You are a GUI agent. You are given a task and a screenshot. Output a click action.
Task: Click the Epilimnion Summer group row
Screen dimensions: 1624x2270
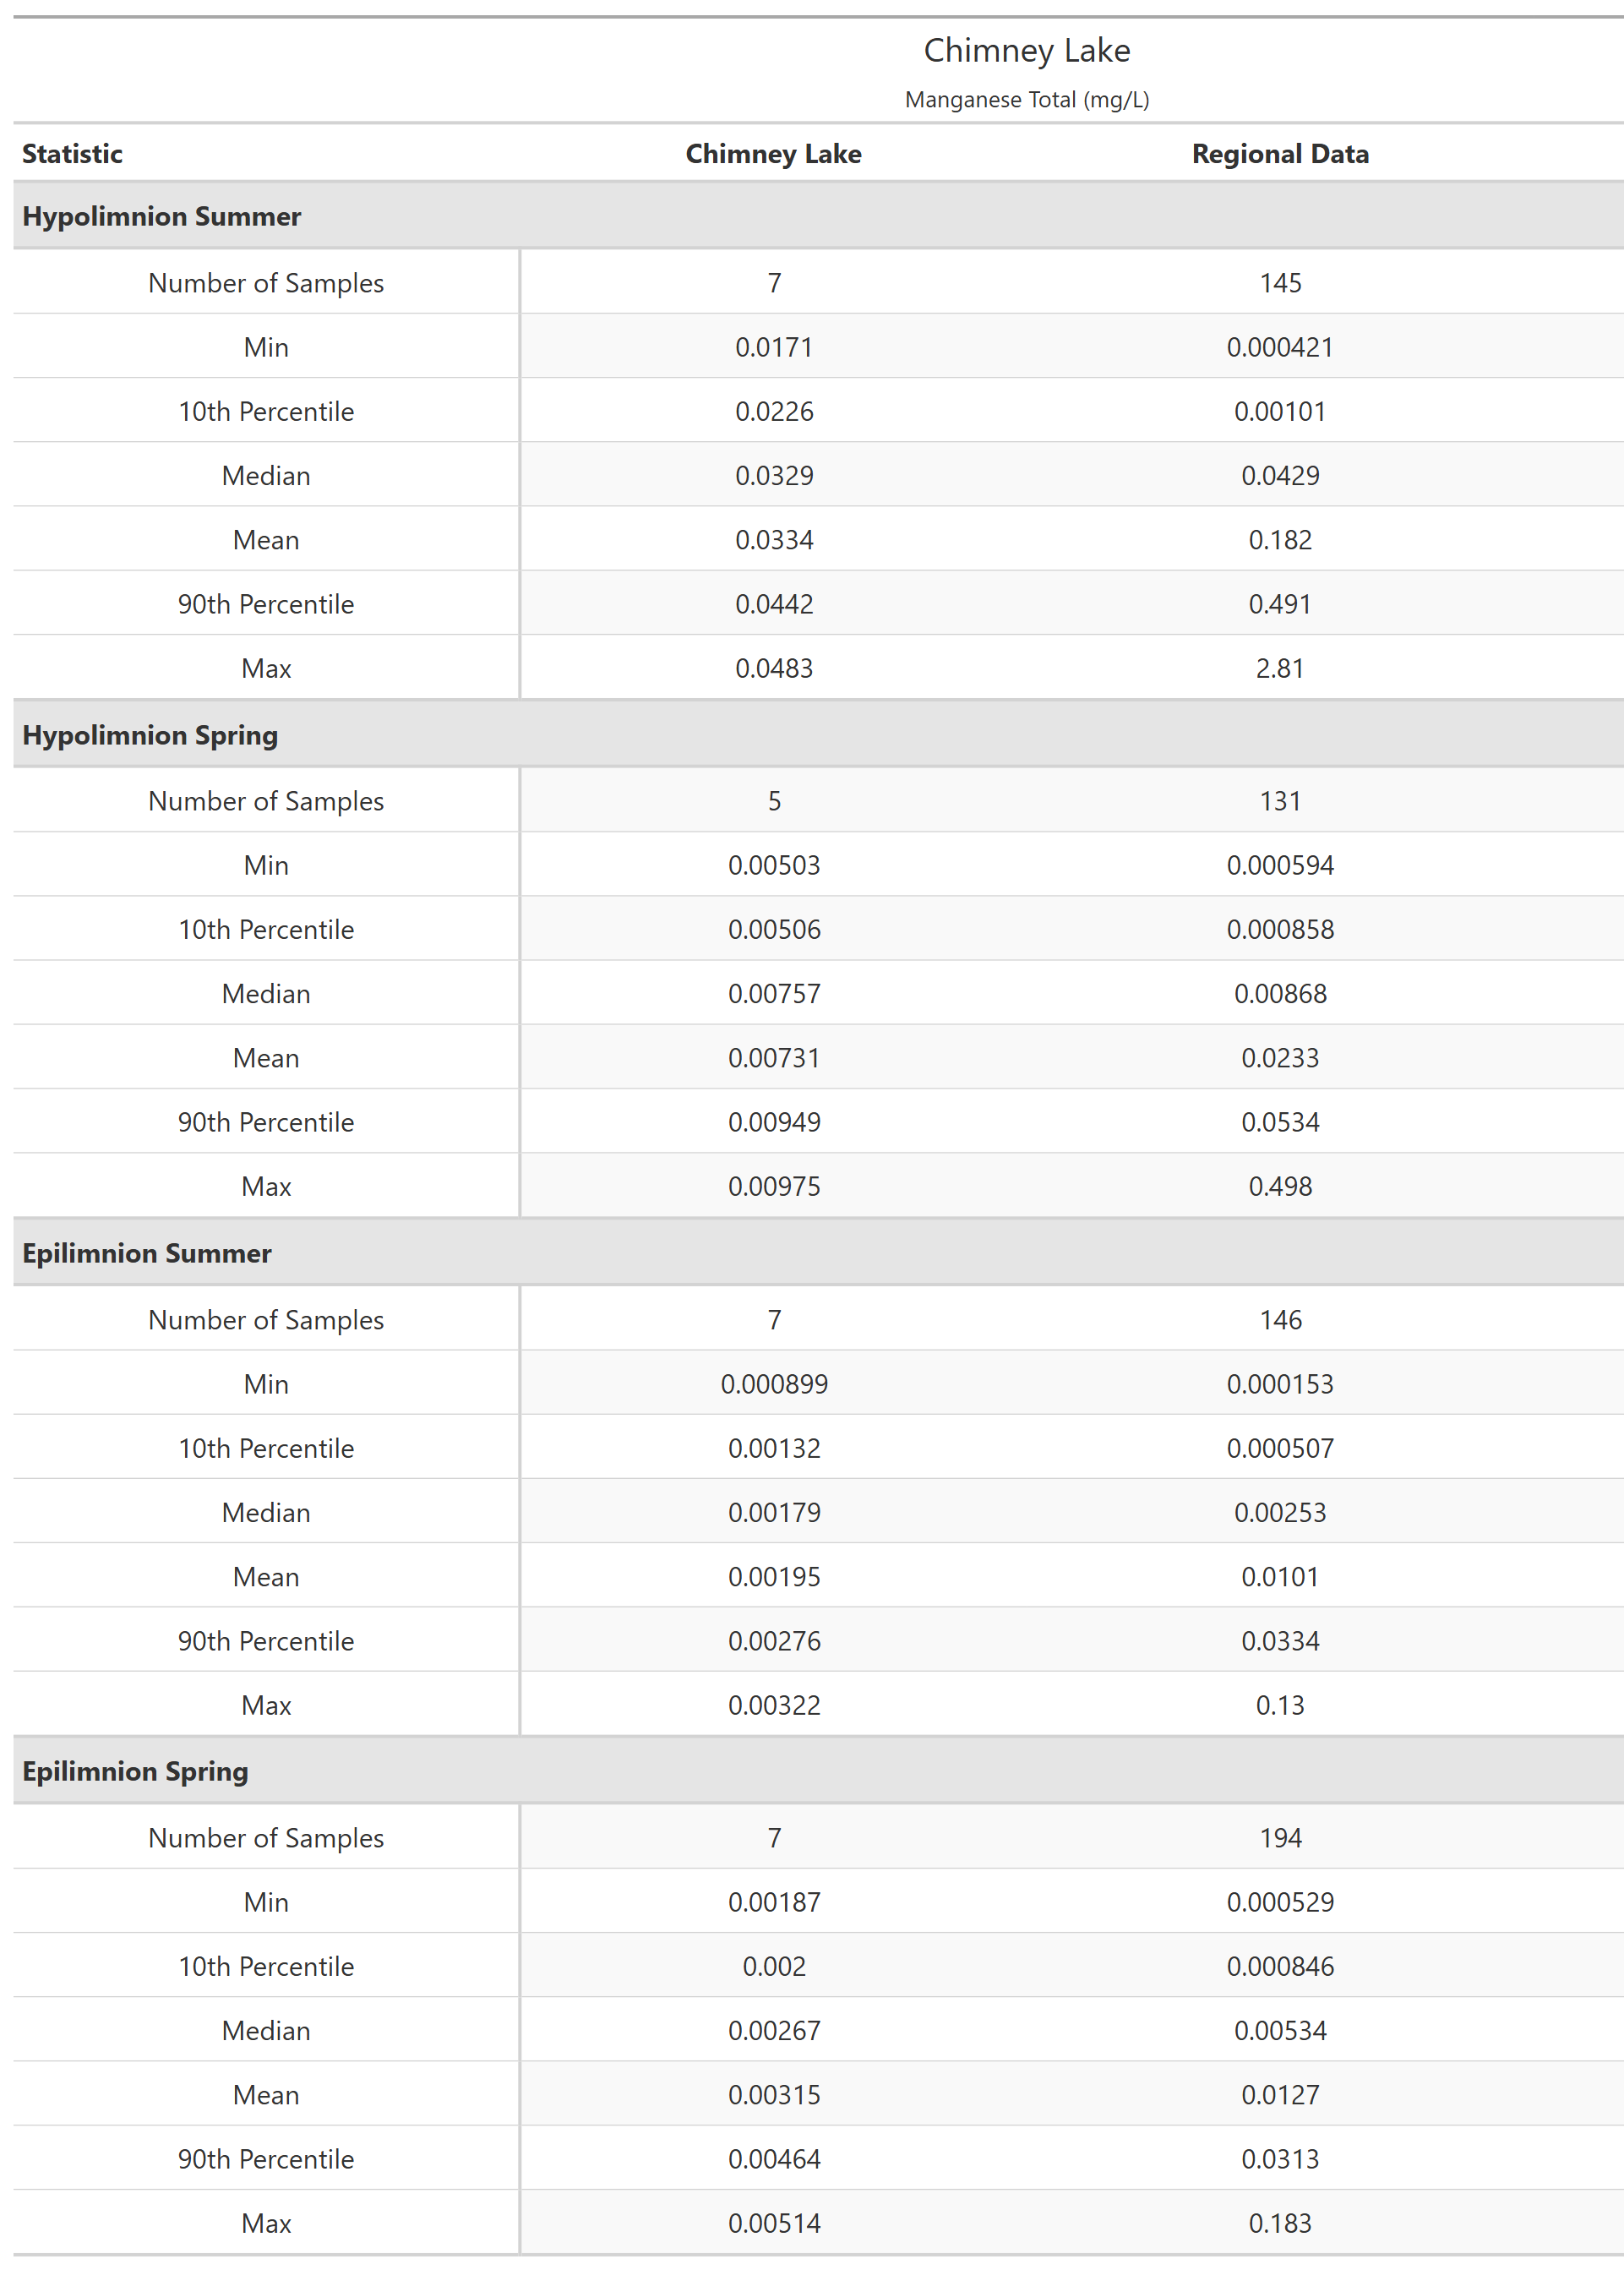146,1253
